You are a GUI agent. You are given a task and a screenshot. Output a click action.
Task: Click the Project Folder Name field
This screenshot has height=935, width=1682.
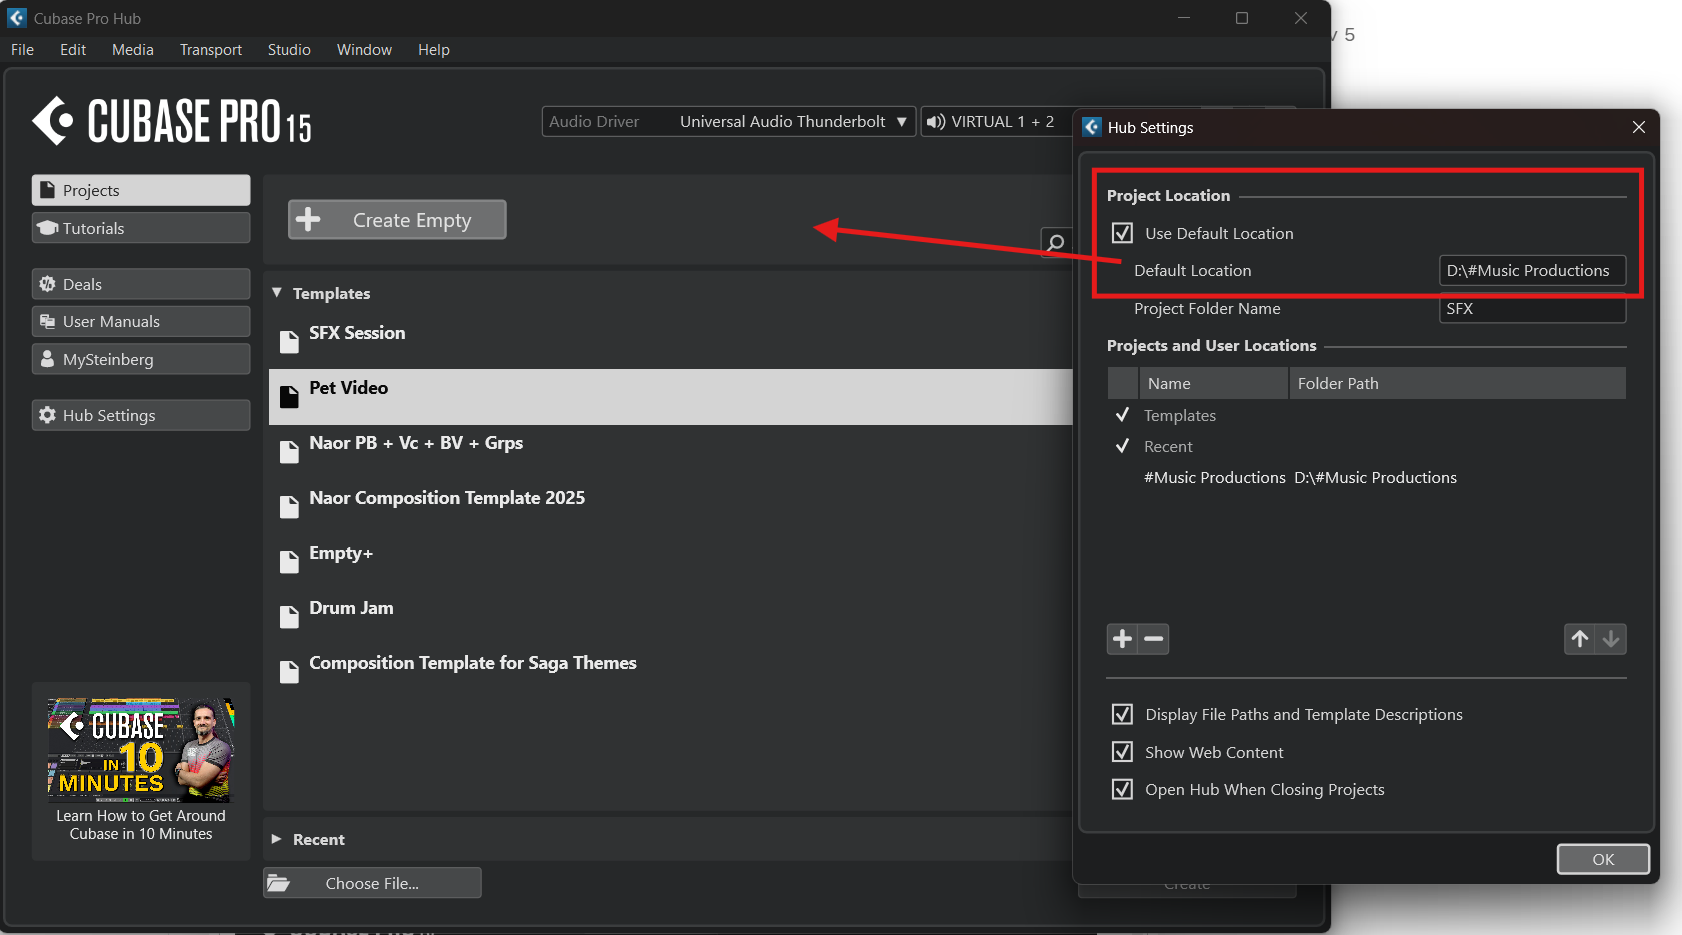tap(1532, 309)
